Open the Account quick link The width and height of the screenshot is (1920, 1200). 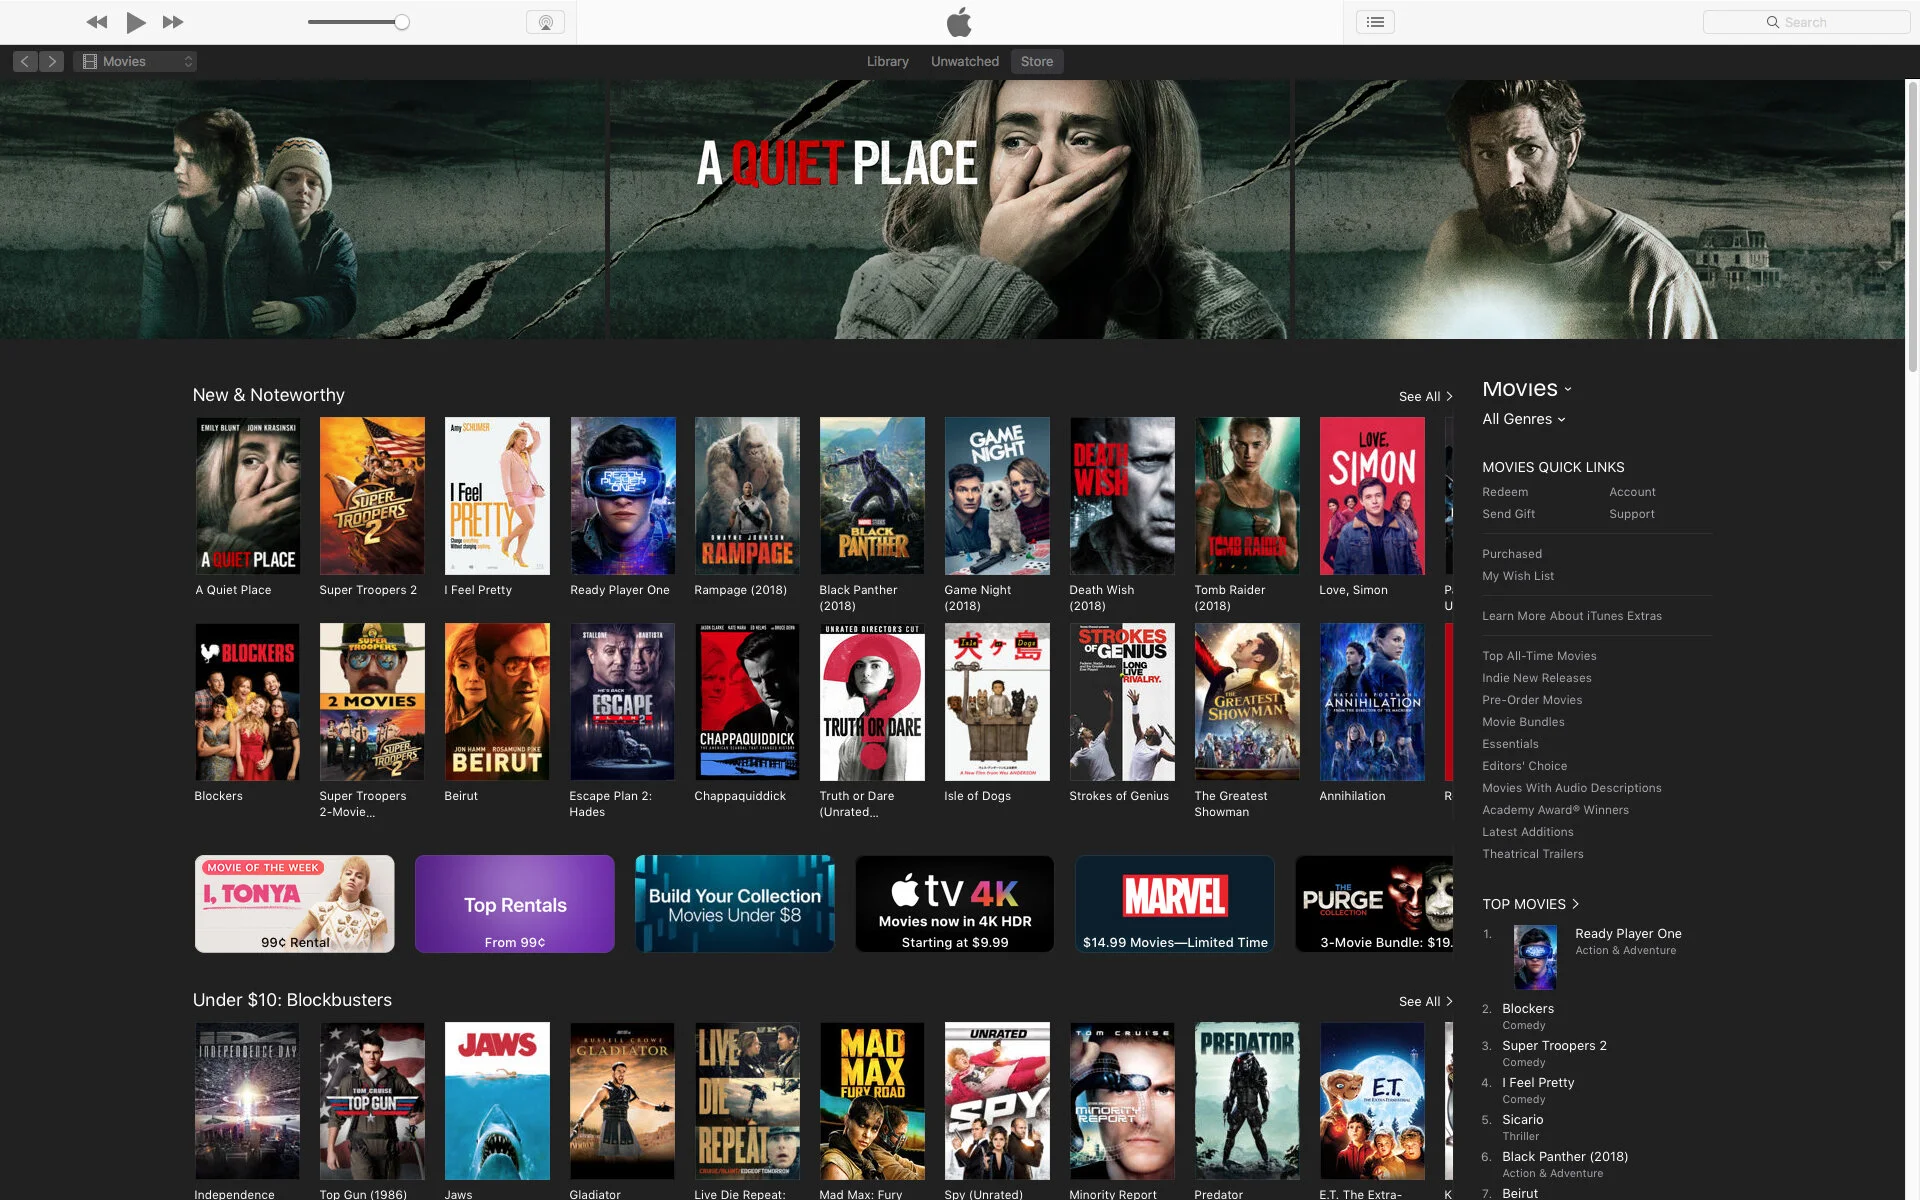click(1632, 492)
